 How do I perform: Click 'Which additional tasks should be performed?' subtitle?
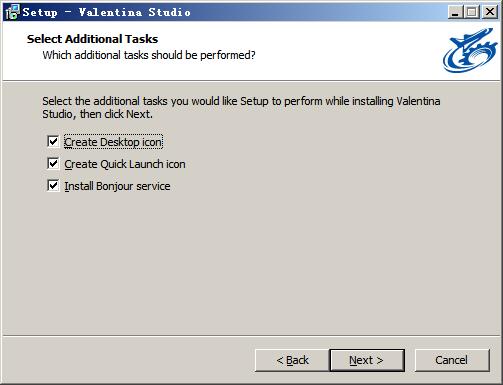point(149,55)
